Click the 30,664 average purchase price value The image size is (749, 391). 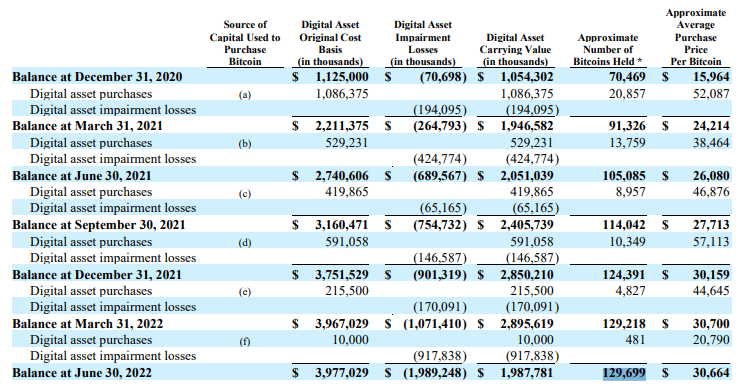coord(711,373)
